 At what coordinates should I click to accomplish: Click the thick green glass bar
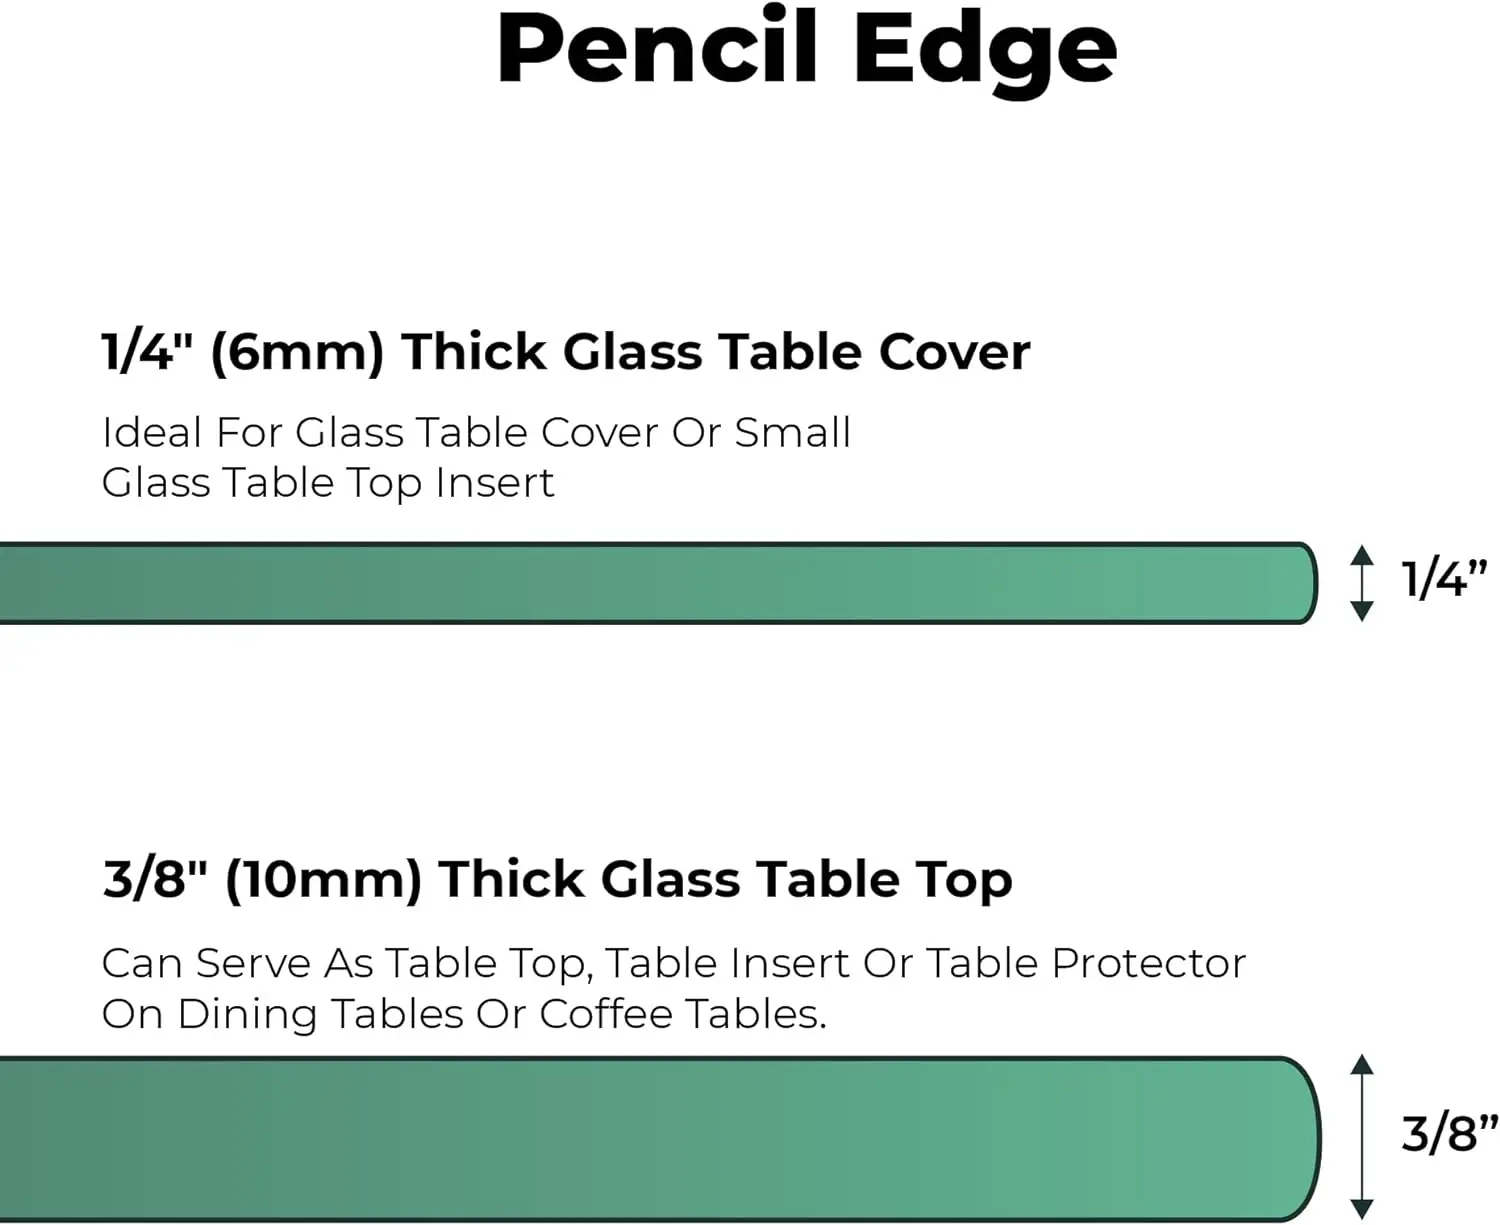pos(660,1139)
